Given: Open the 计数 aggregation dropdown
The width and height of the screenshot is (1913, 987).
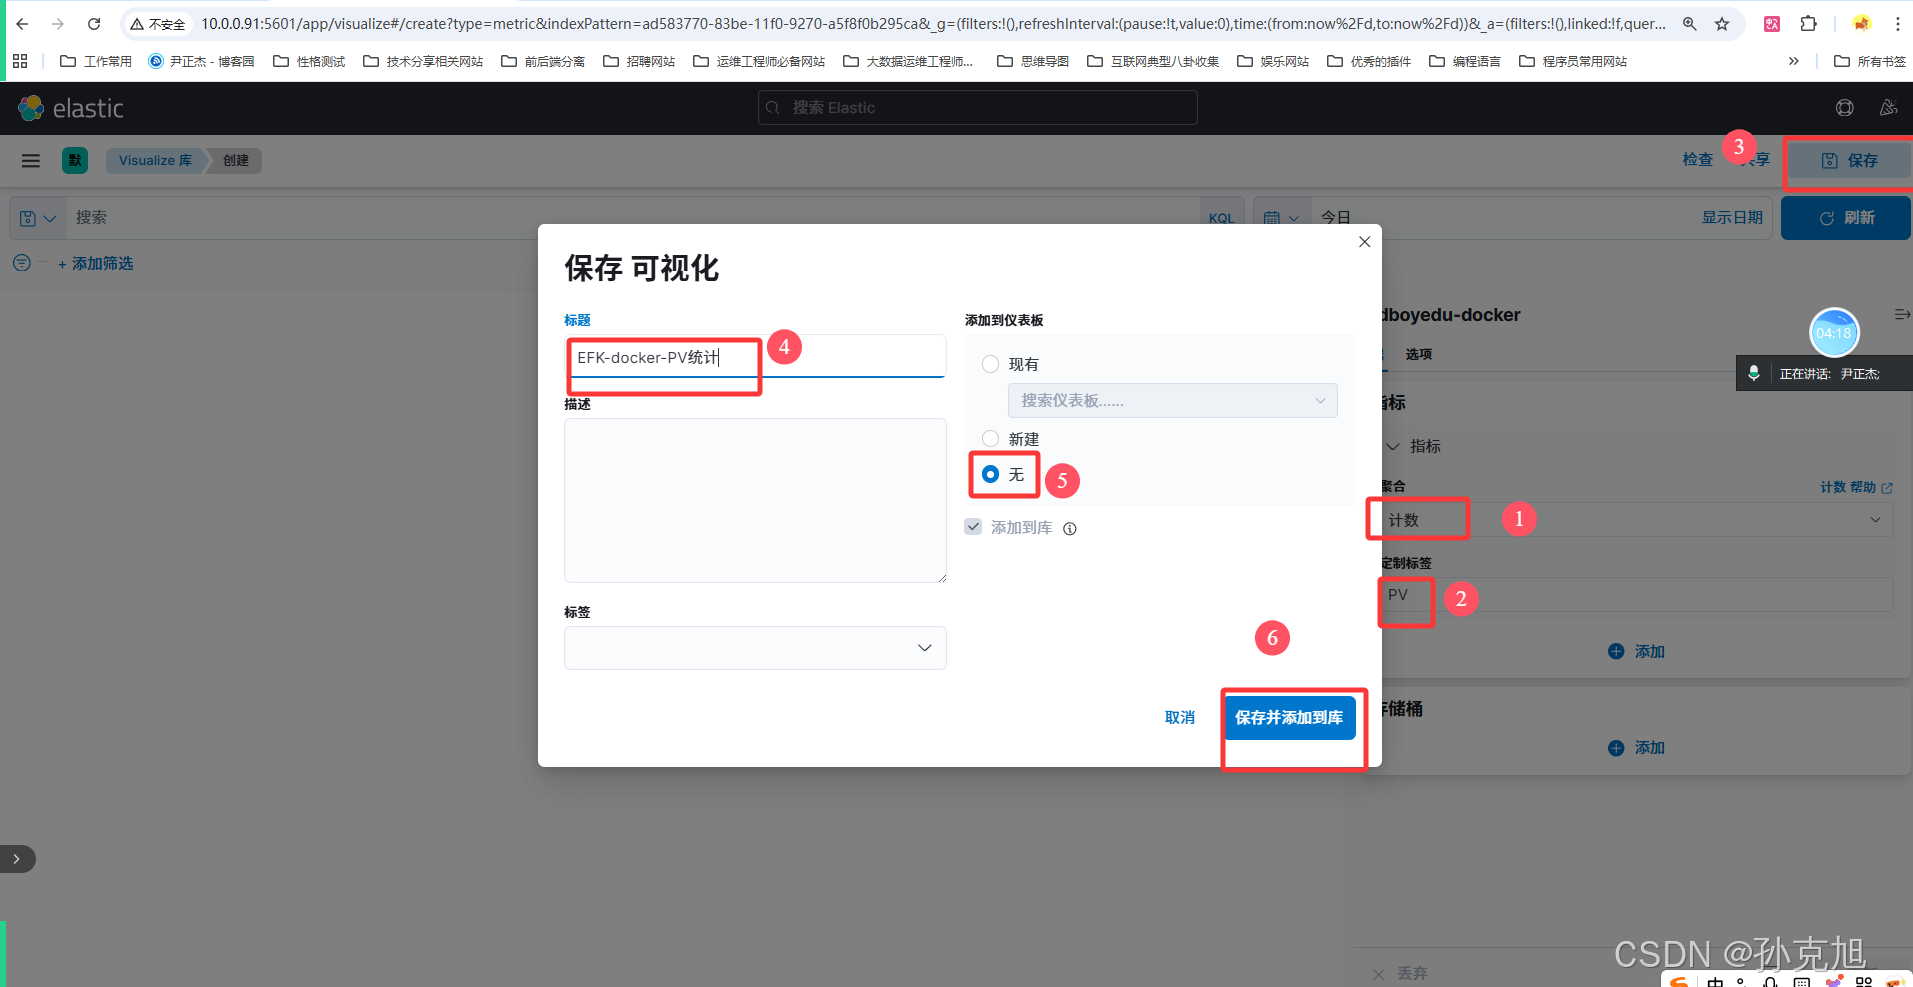Looking at the screenshot, I should pos(1638,520).
